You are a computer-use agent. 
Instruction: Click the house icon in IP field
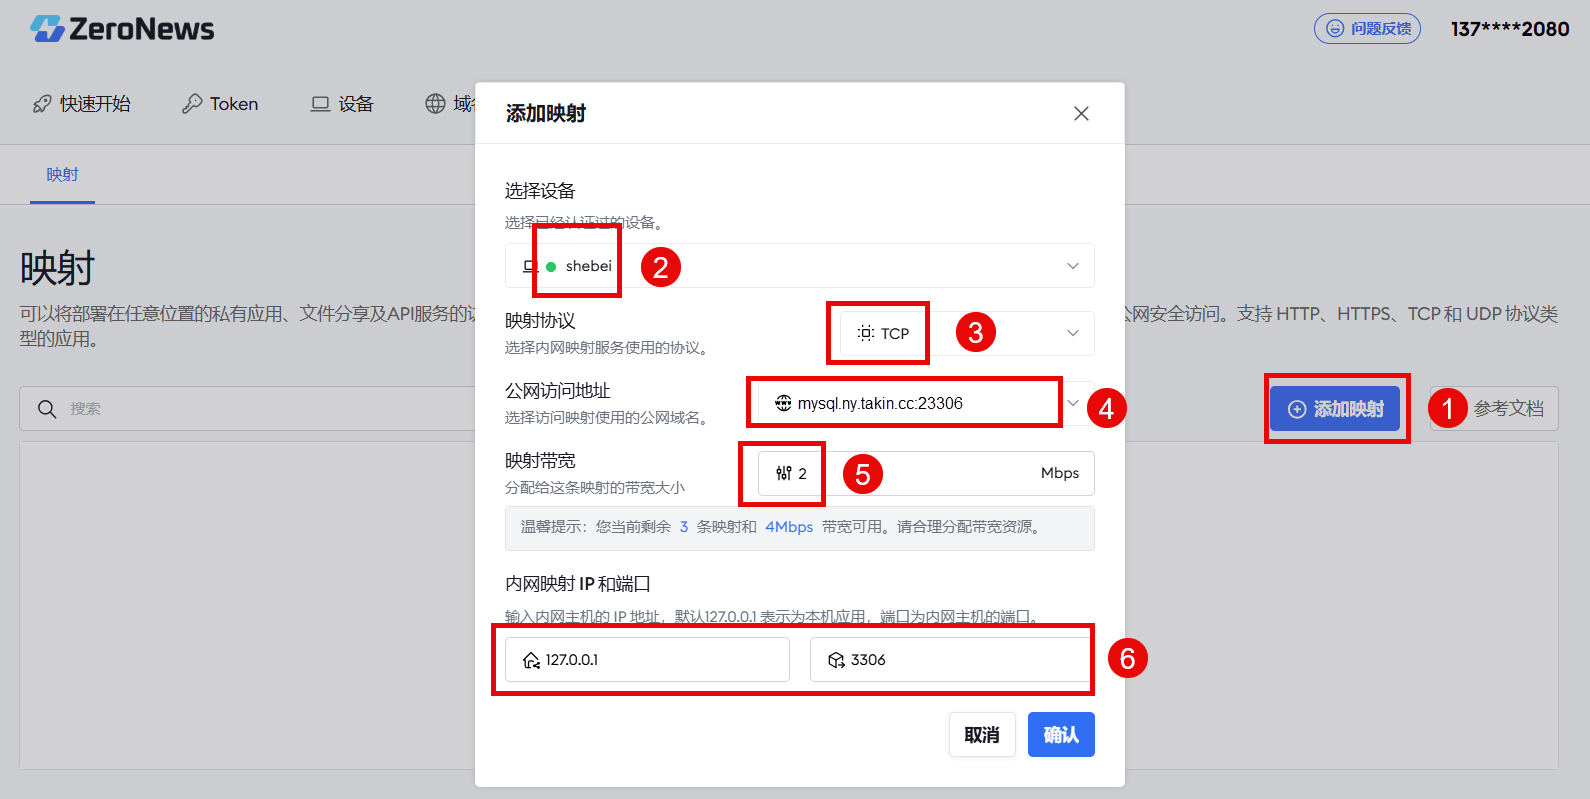[x=532, y=660]
